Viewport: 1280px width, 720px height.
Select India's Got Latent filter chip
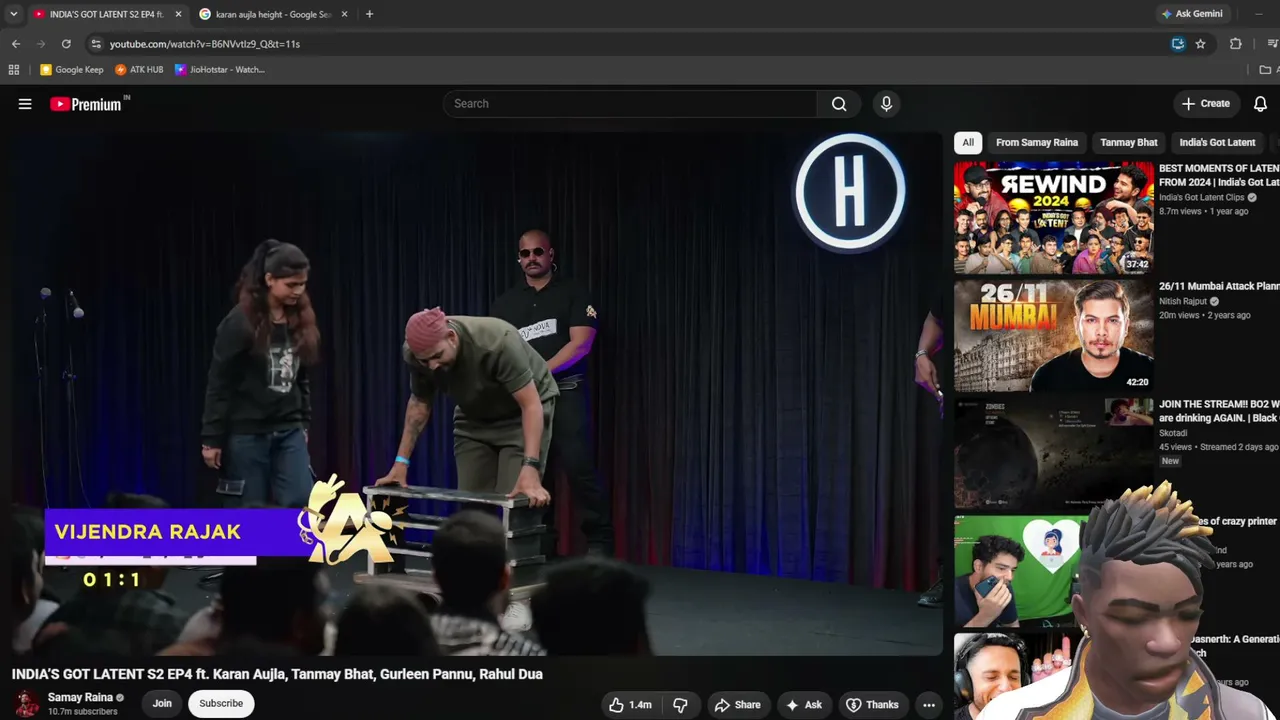1217,143
